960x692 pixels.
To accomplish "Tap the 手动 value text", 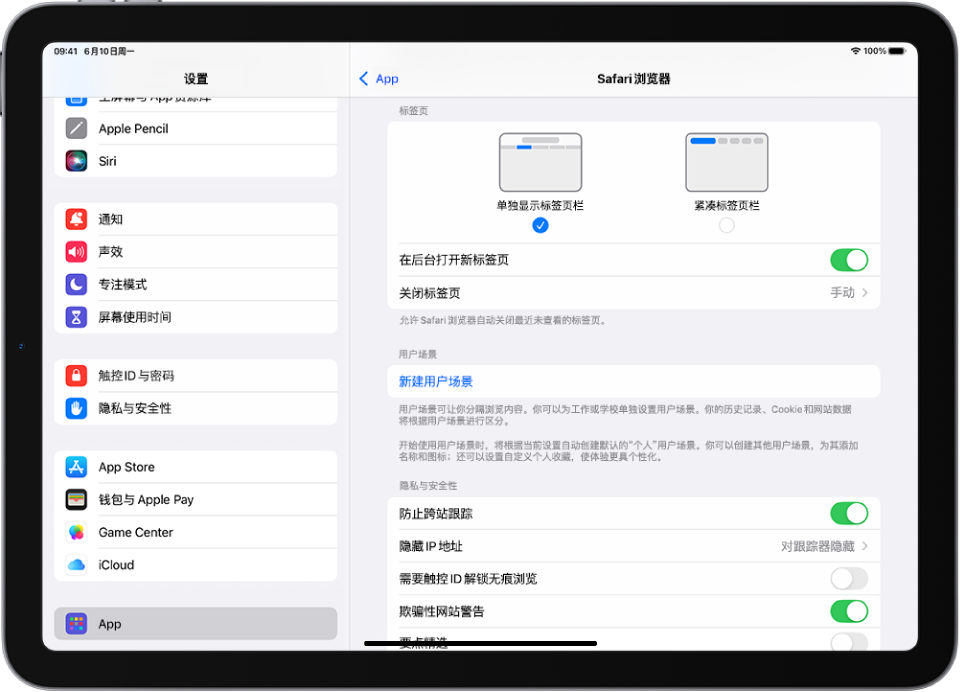I will pos(842,293).
